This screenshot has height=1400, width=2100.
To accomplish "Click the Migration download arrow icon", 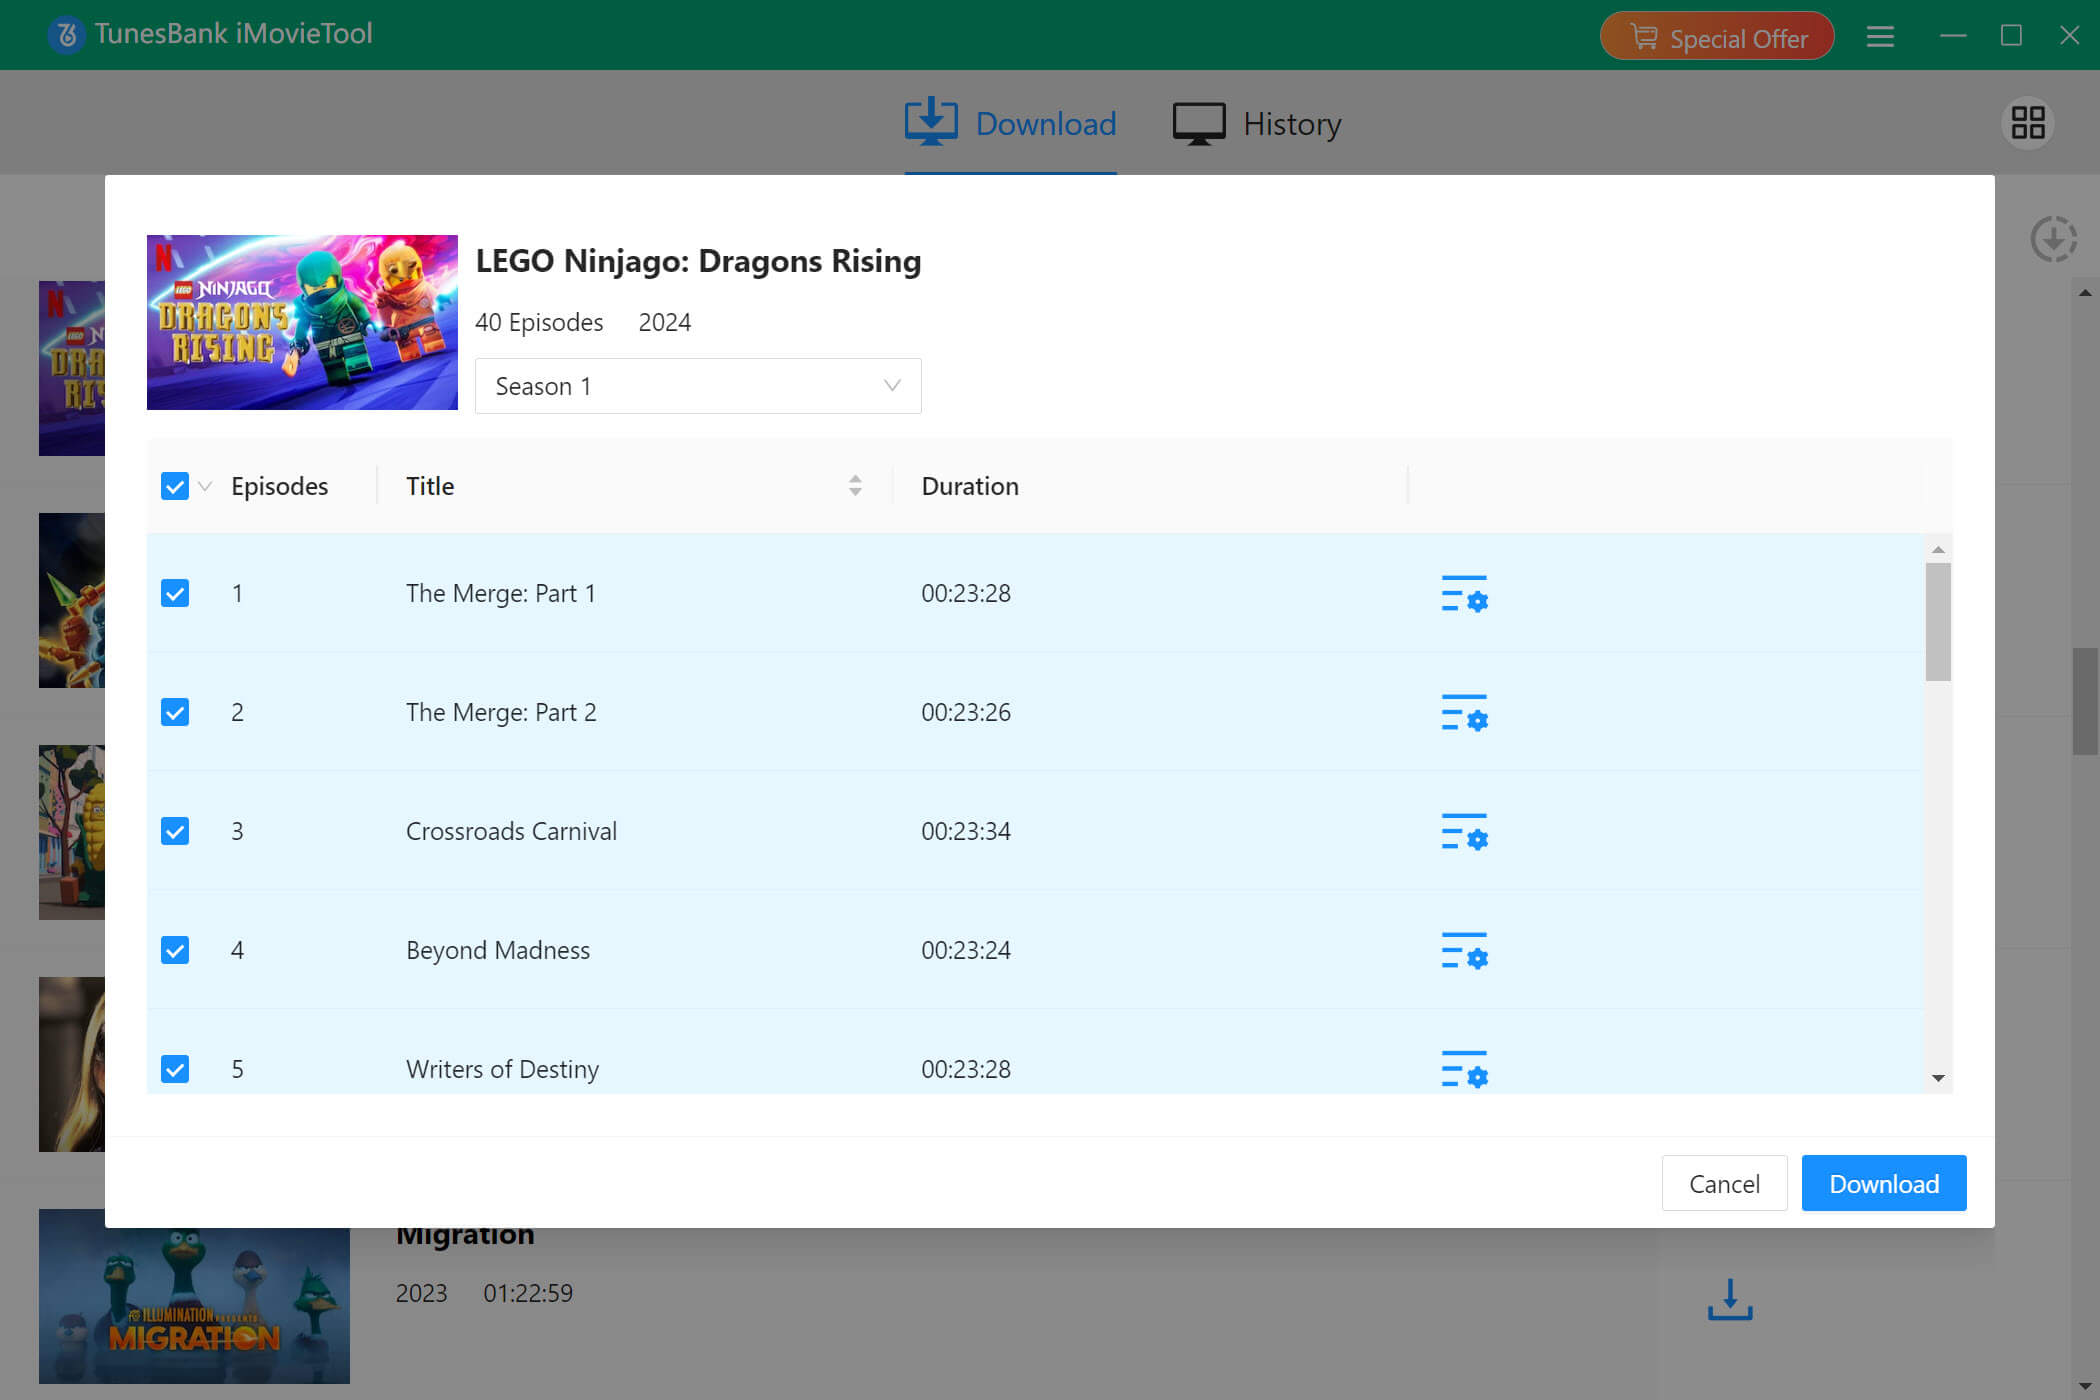I will (x=1730, y=1299).
